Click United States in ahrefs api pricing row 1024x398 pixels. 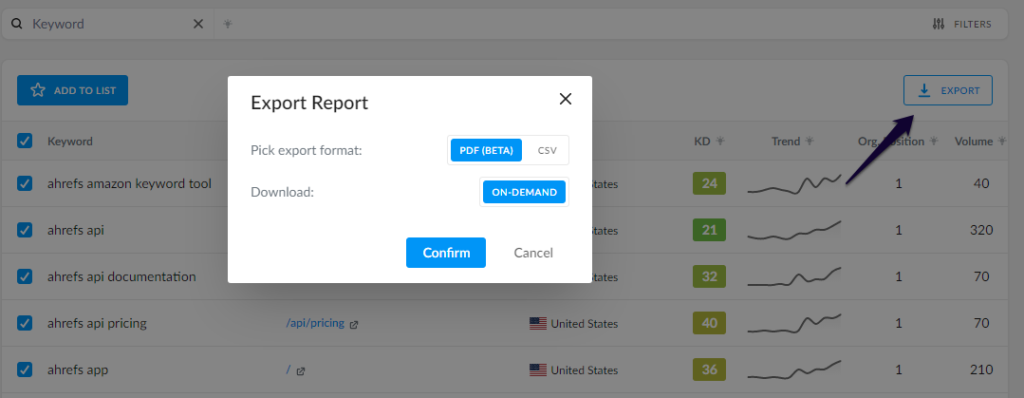click(x=584, y=323)
